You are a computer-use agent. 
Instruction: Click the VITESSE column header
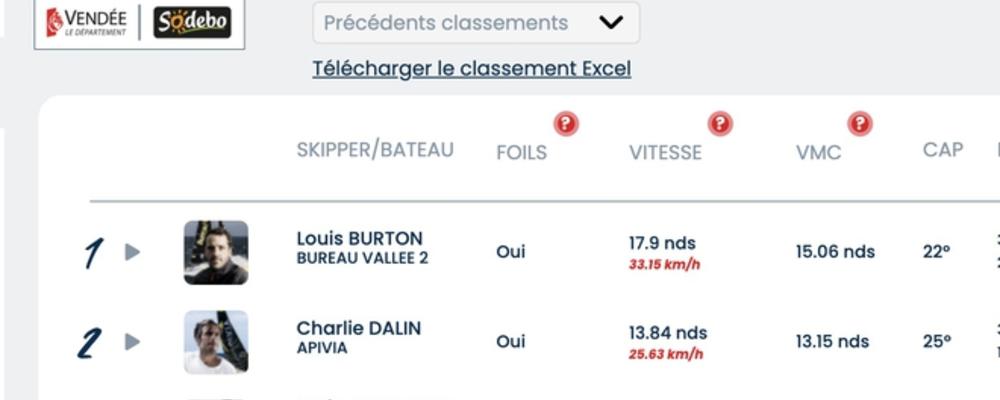(665, 152)
